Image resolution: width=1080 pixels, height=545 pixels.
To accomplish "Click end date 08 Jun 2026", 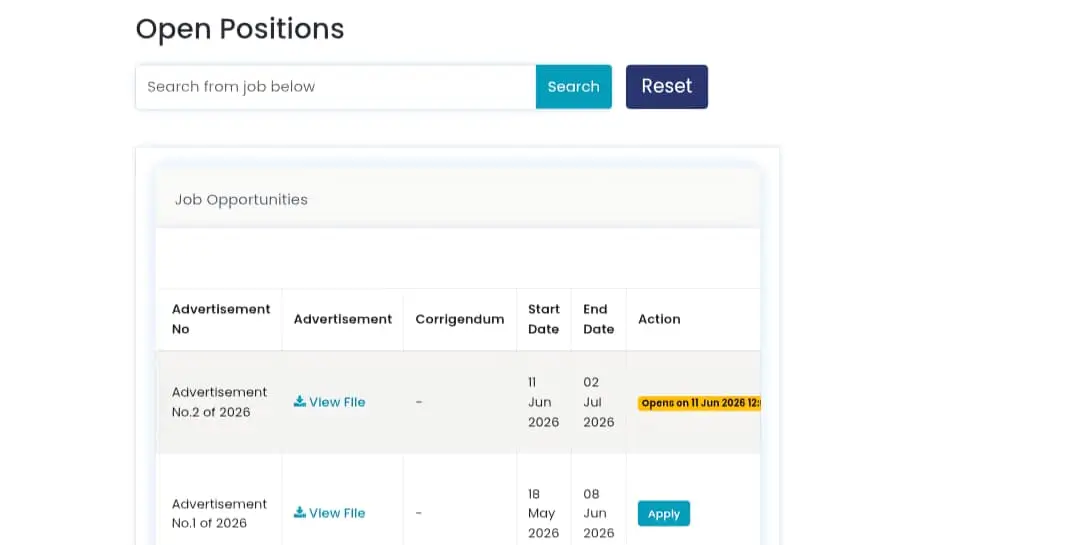I will click(x=598, y=513).
